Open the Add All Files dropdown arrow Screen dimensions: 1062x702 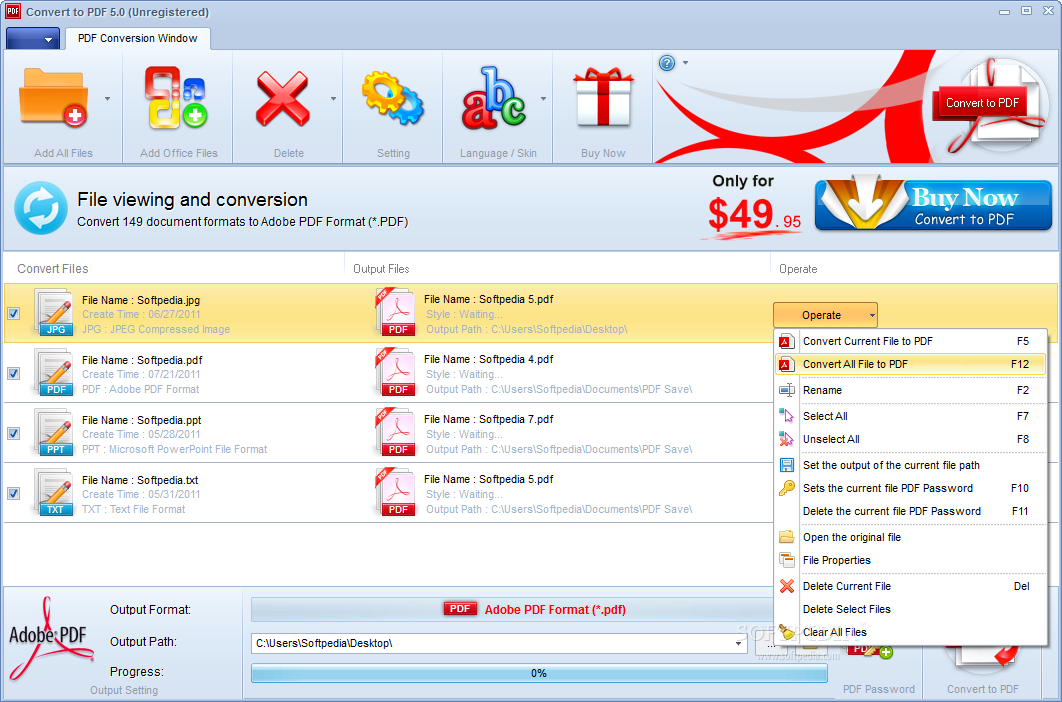tap(107, 99)
